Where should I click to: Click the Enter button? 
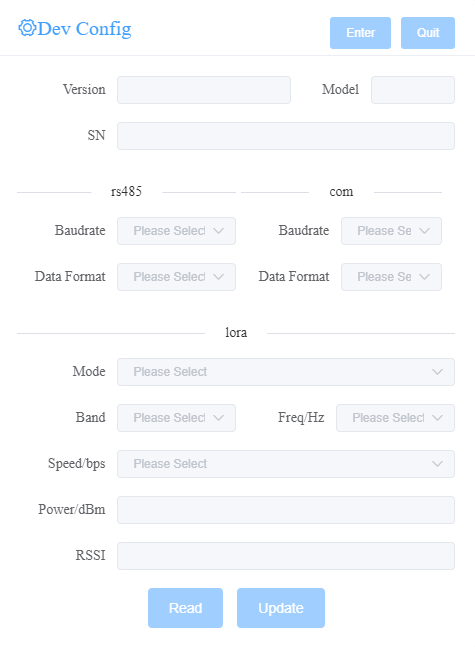tap(360, 33)
